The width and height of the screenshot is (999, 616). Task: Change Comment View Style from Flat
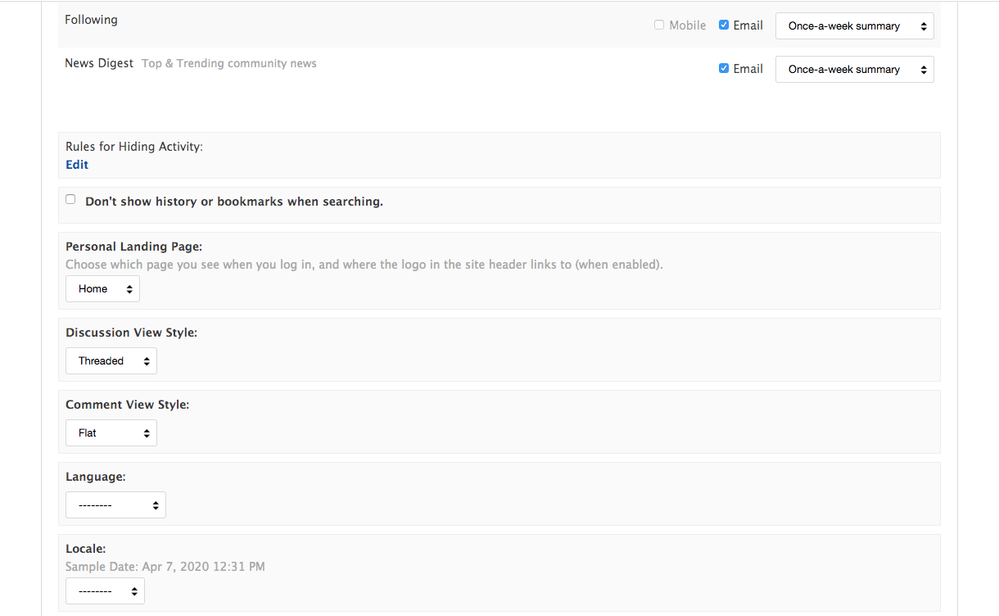(x=111, y=433)
